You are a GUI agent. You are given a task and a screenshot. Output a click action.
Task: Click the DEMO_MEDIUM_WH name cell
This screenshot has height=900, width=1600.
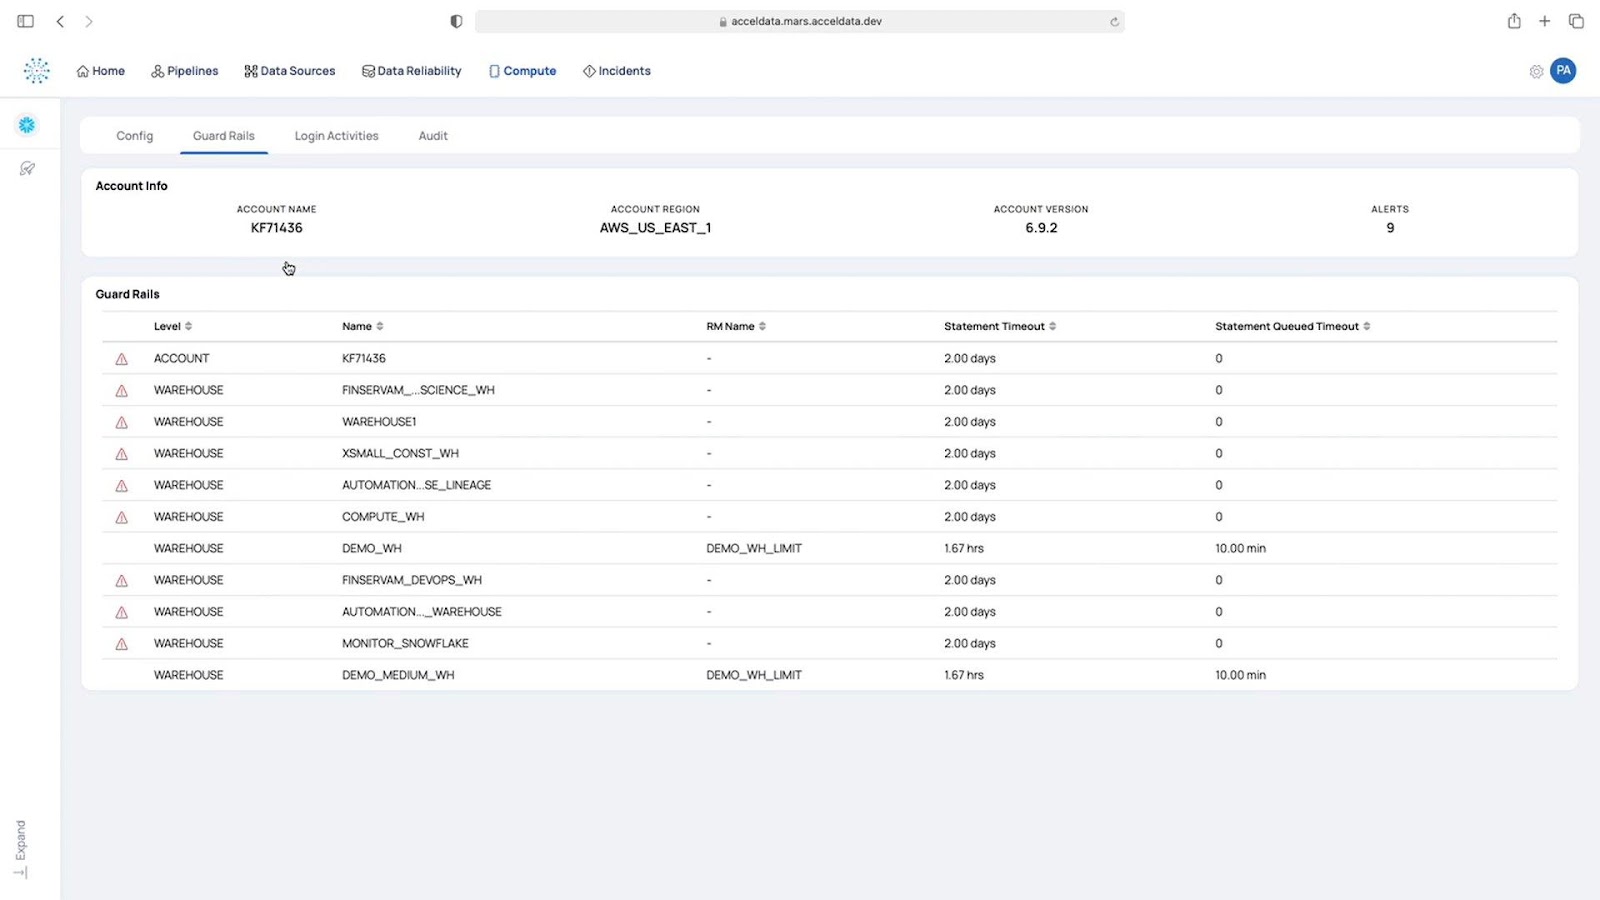(x=398, y=676)
